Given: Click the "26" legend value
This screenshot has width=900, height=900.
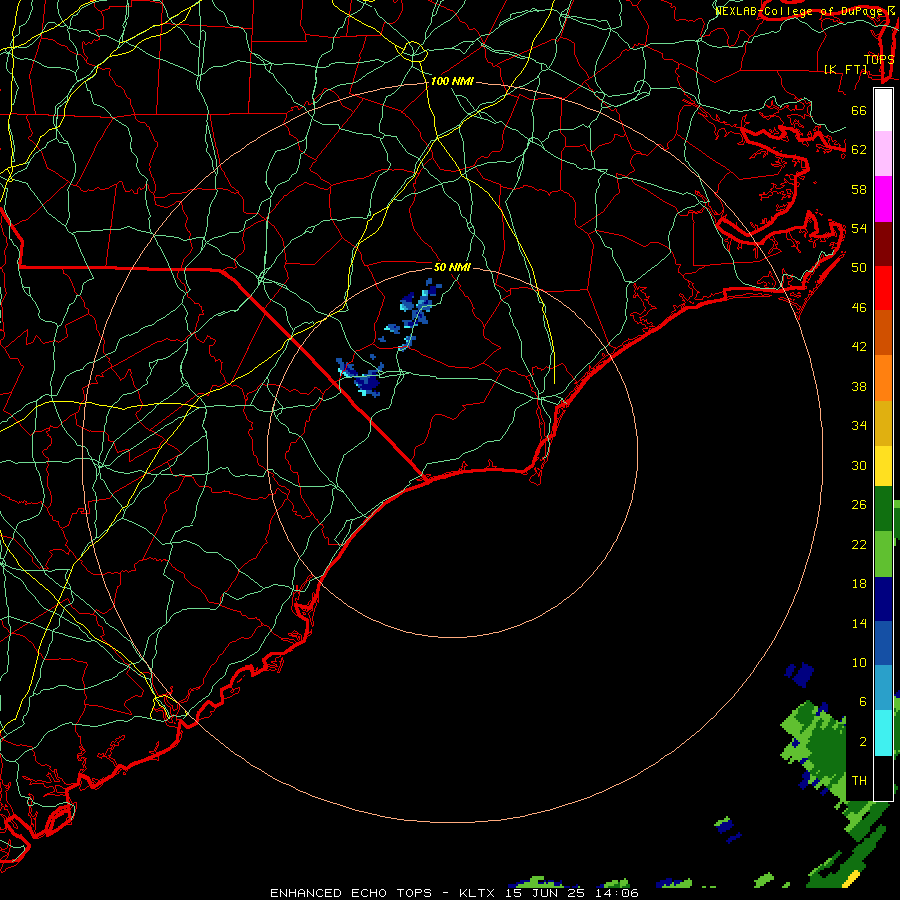Looking at the screenshot, I should (859, 505).
